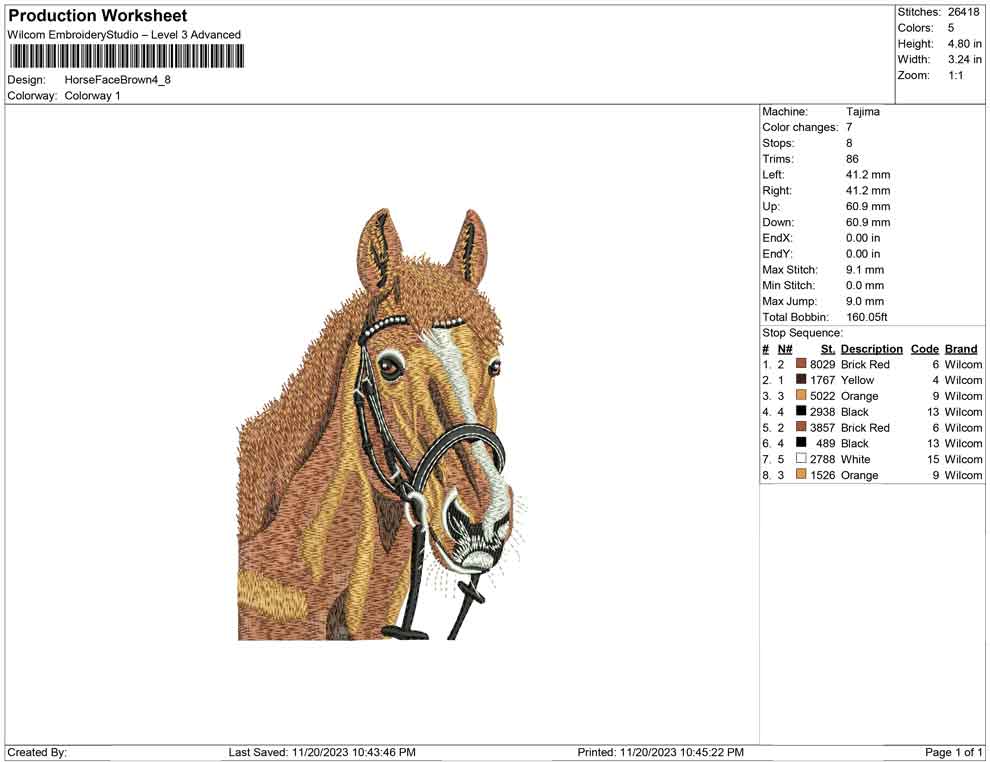Click the Brand column header

click(961, 349)
